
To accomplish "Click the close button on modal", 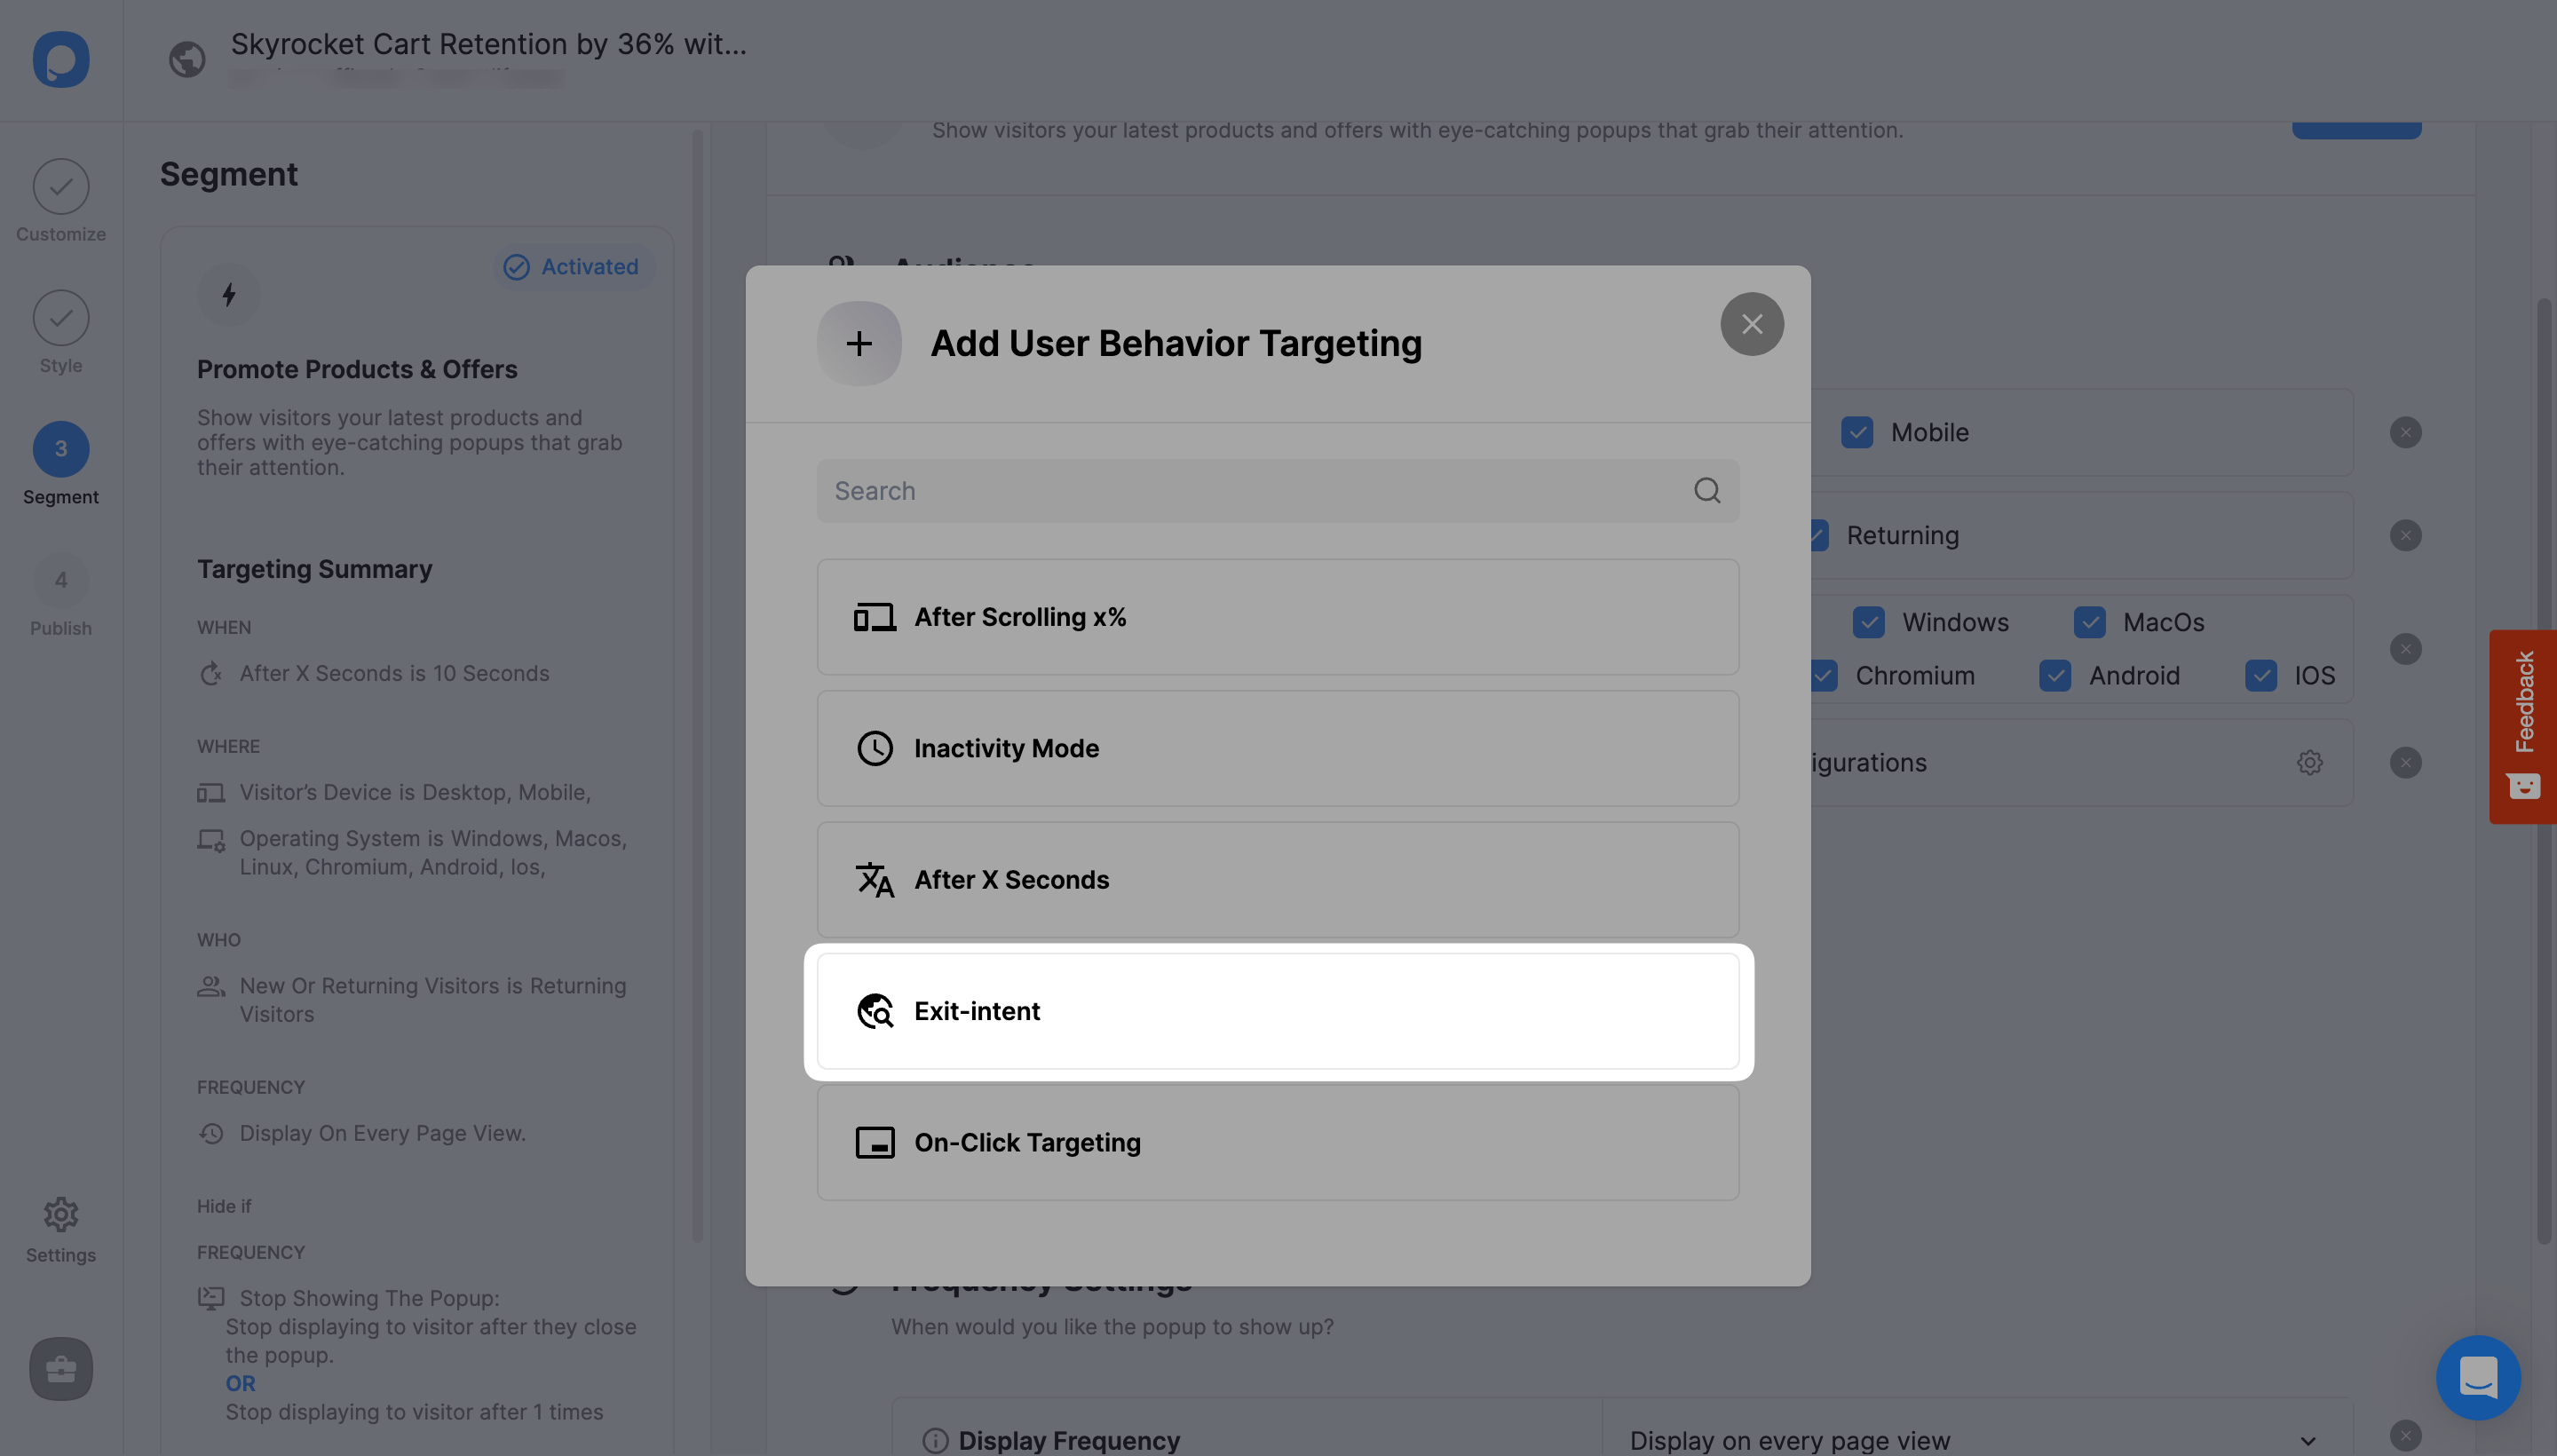I will point(1751,323).
